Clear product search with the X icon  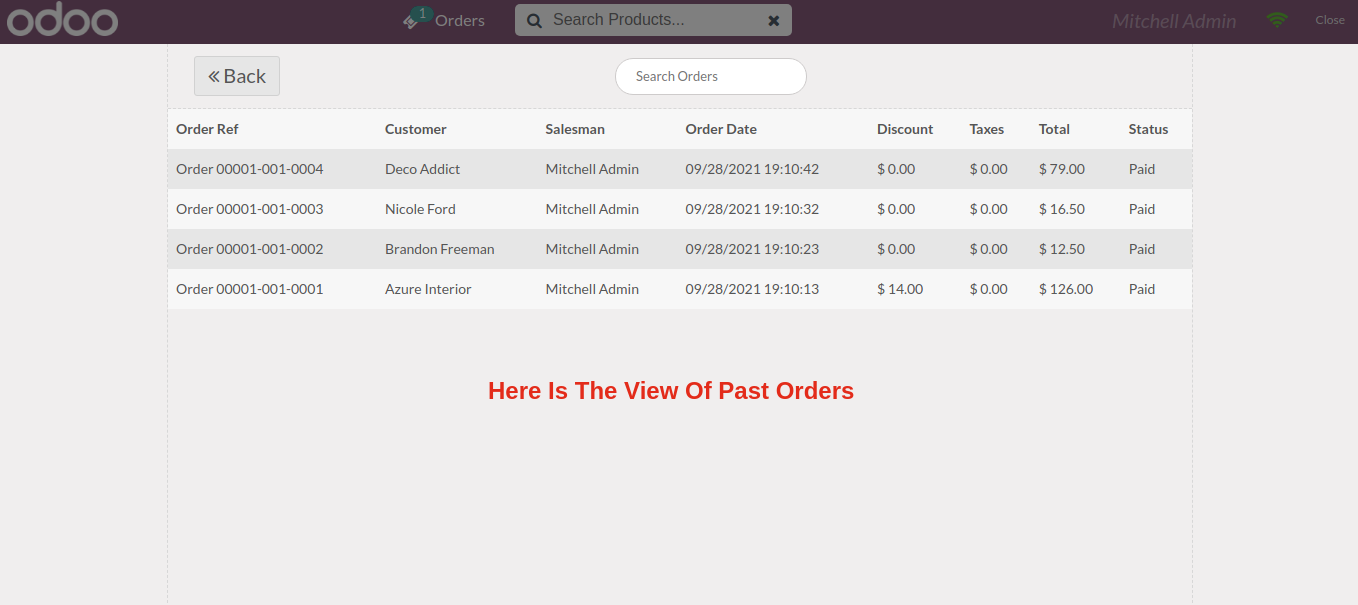(773, 20)
